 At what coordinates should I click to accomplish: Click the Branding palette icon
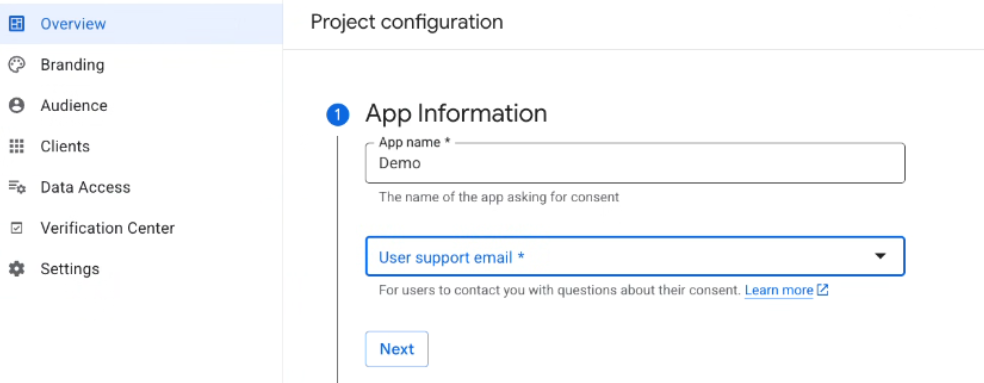16,65
